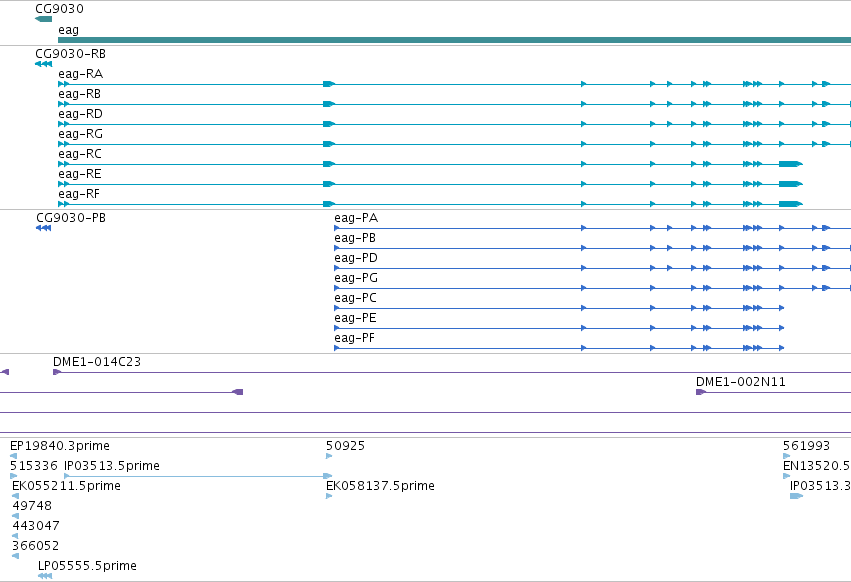Select the LP05555.5prime arrows

[x=45, y=576]
